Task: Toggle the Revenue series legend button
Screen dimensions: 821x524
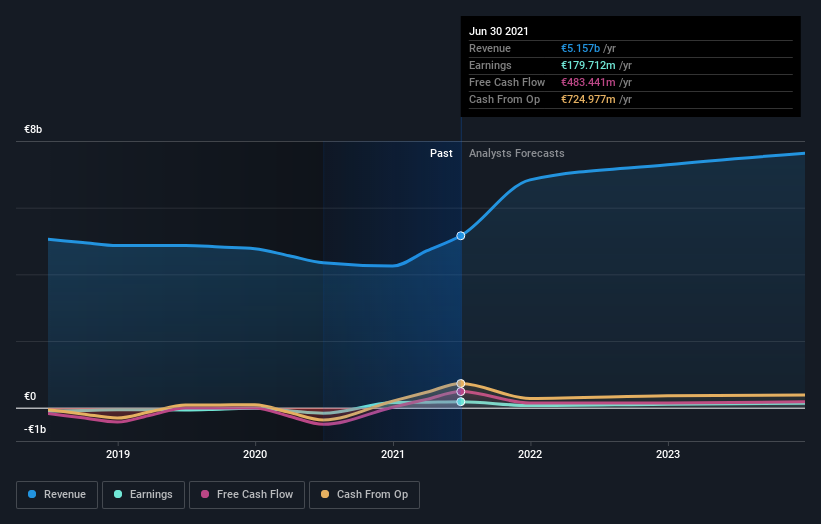Action: point(57,495)
